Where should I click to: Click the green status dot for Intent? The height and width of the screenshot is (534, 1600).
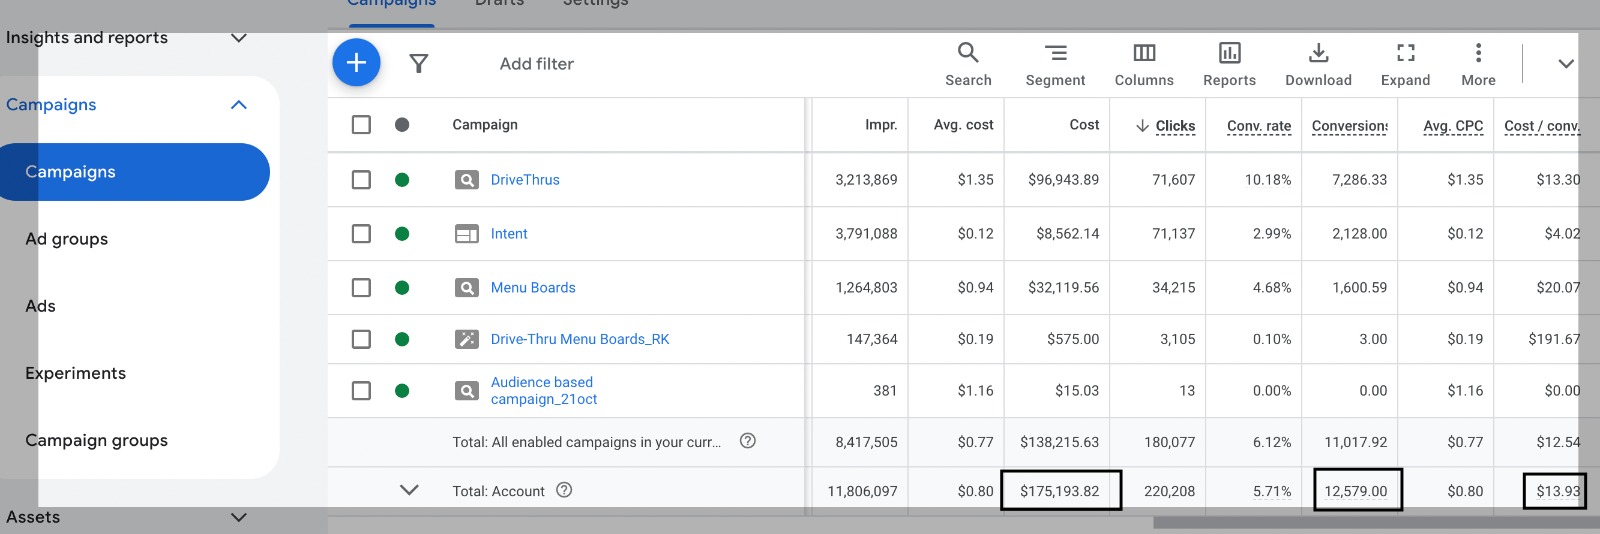pos(402,234)
